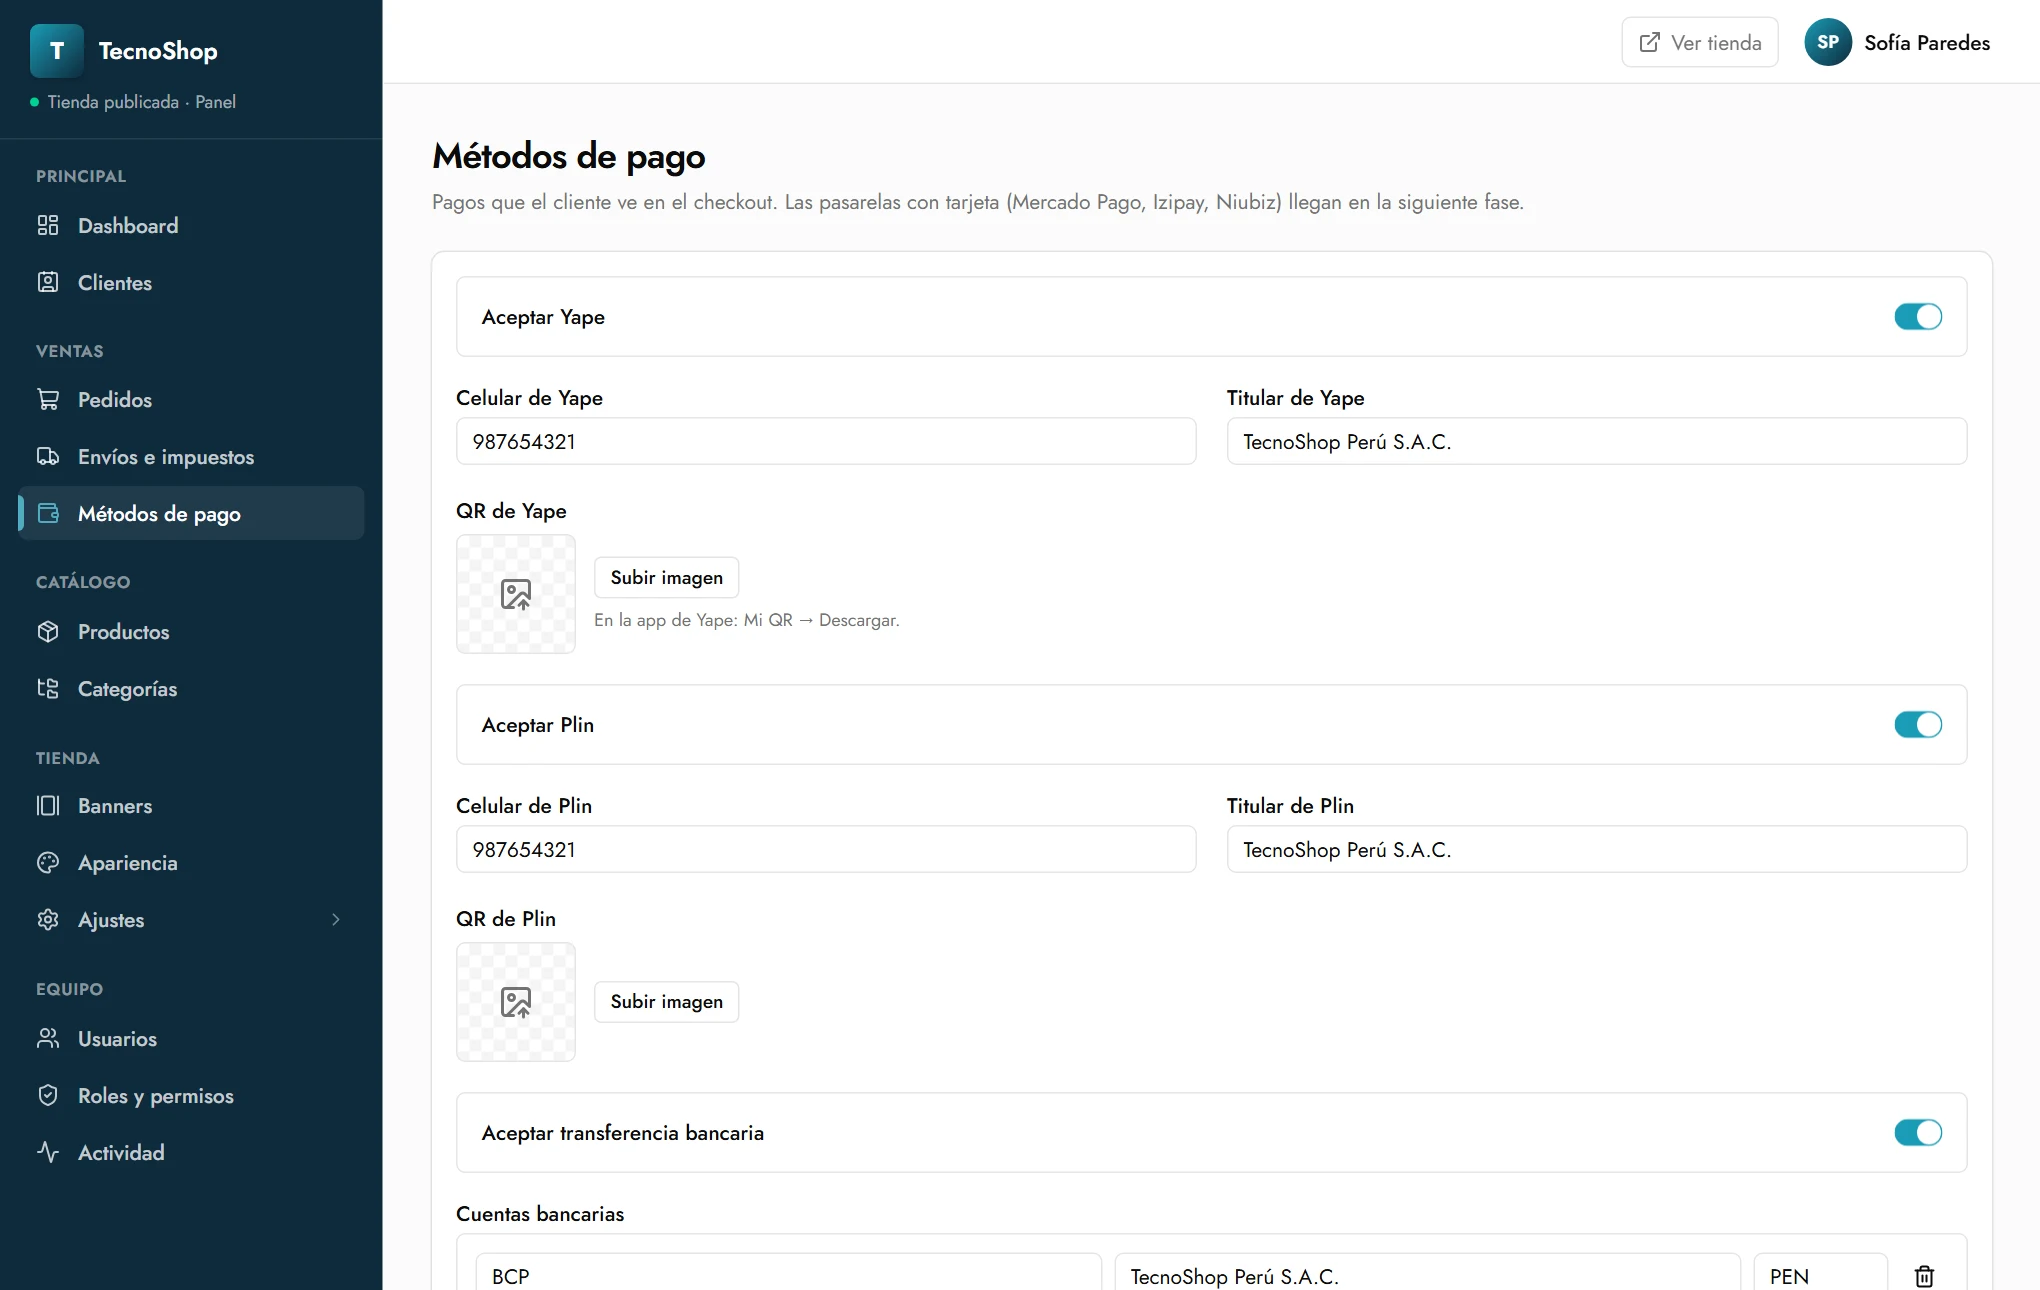Click the Pedidos shopping cart icon
Viewport: 2040px width, 1290px height.
pos(48,399)
